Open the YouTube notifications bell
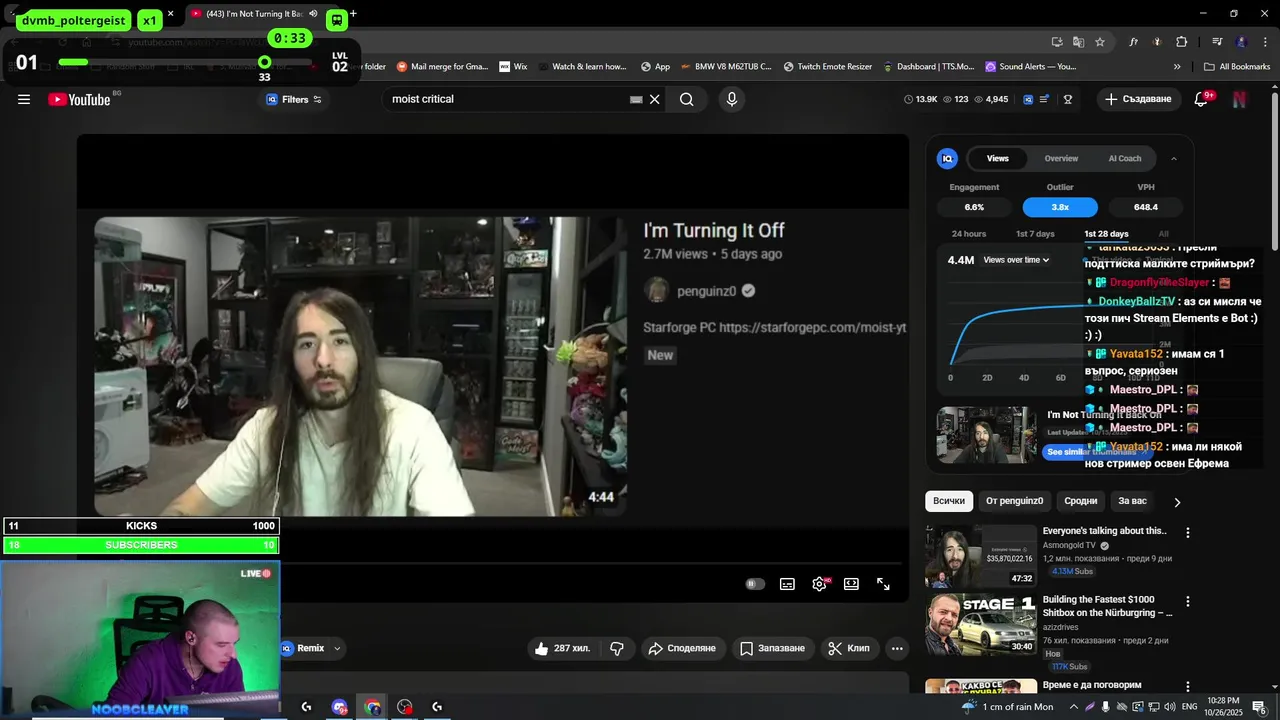 tap(1202, 99)
